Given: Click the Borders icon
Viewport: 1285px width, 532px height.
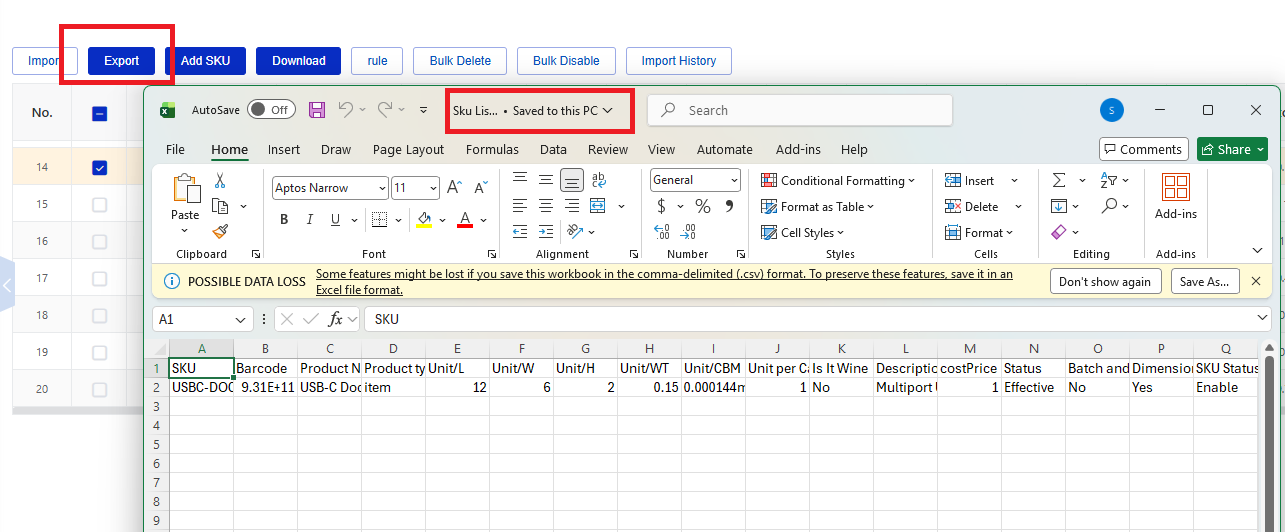Looking at the screenshot, I should (379, 220).
